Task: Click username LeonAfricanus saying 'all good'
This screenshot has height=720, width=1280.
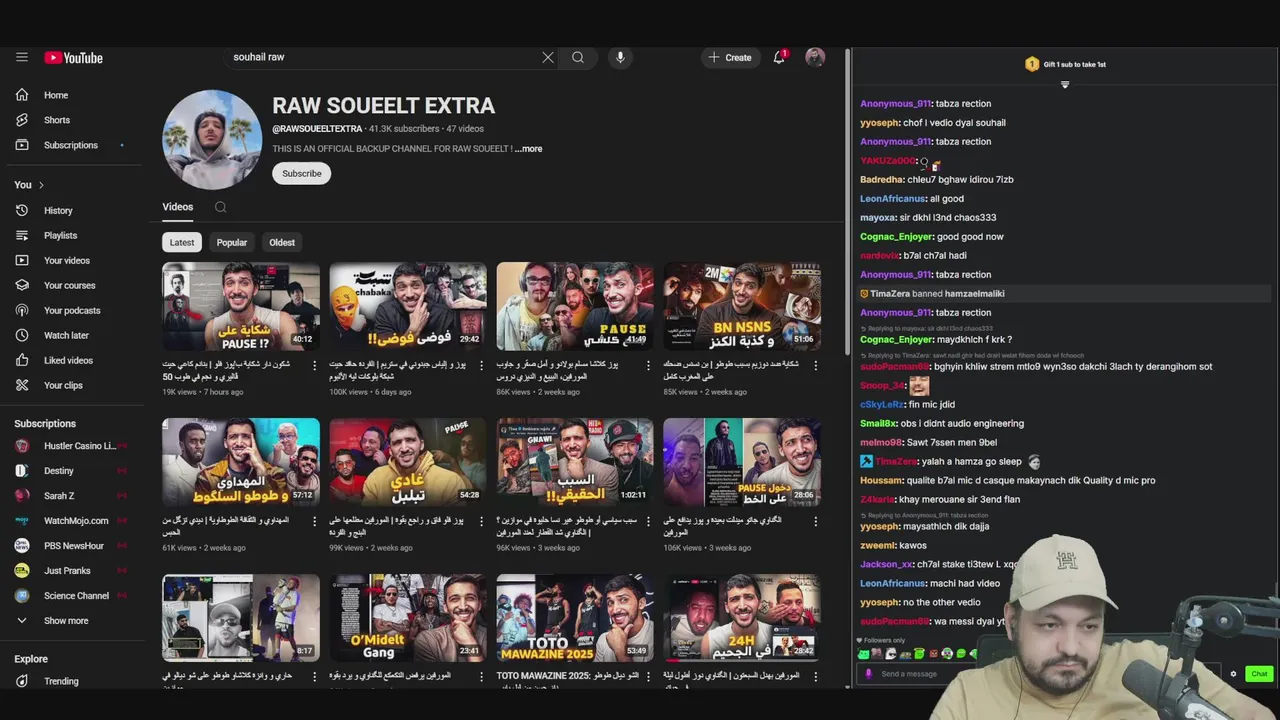Action: pyautogui.click(x=893, y=198)
